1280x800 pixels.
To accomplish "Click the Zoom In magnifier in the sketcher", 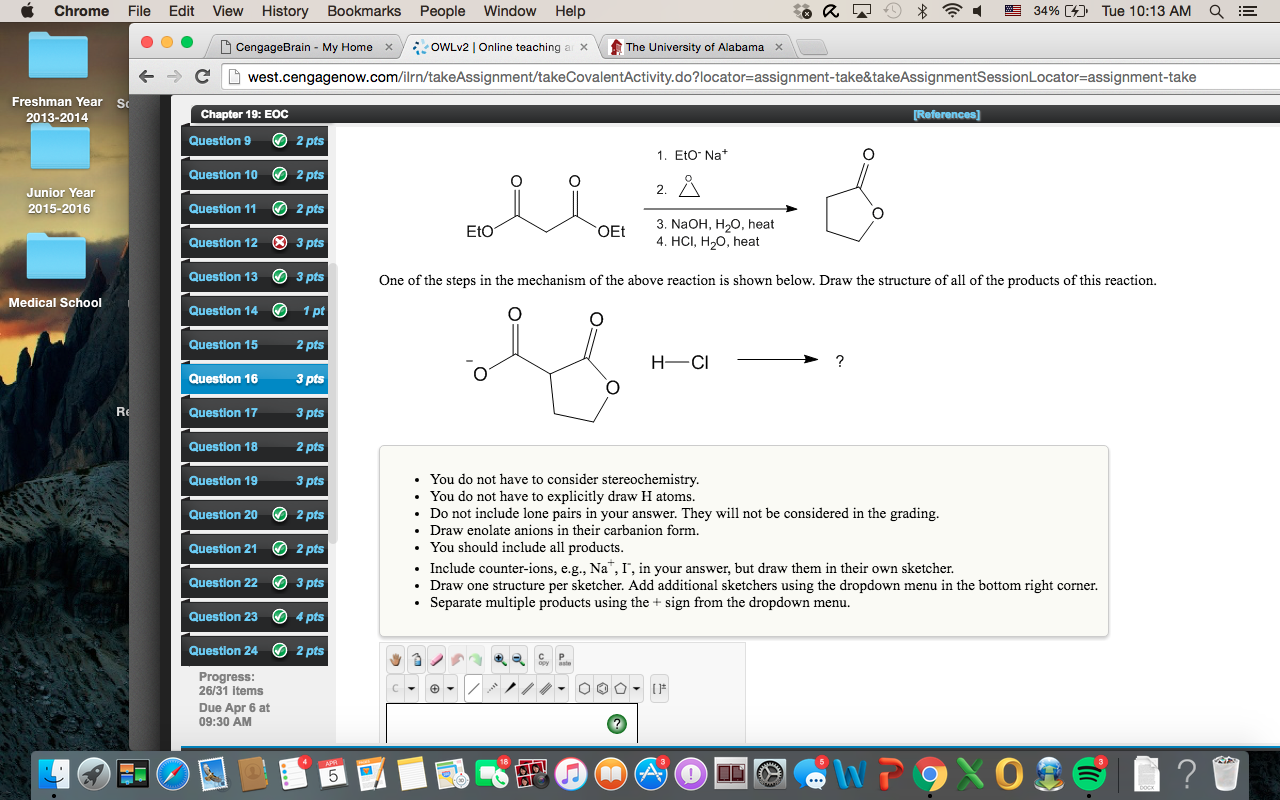I will coord(499,658).
